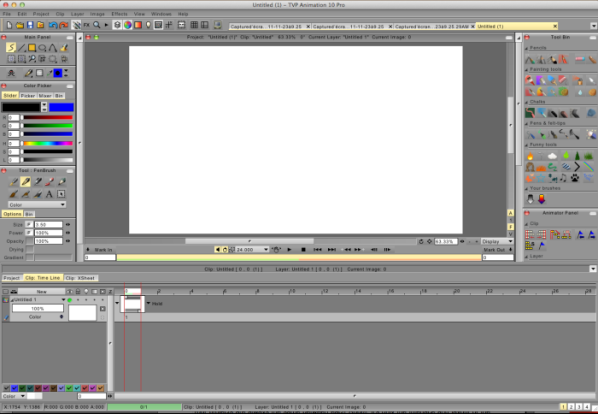Switch to the Picker tab
This screenshot has height=414, width=598.
pos(28,96)
